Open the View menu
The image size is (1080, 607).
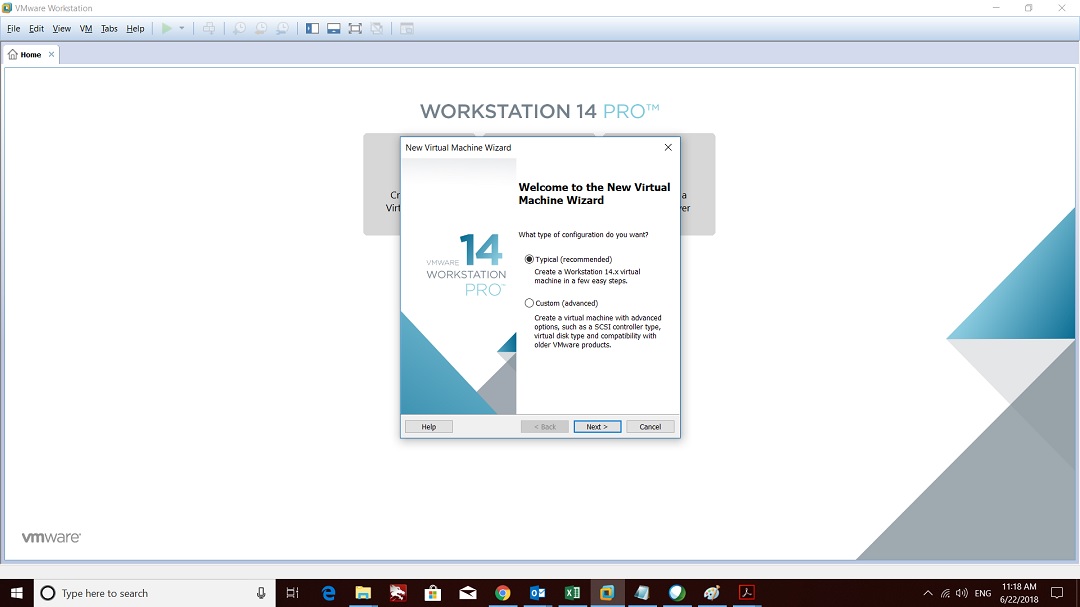coord(61,28)
